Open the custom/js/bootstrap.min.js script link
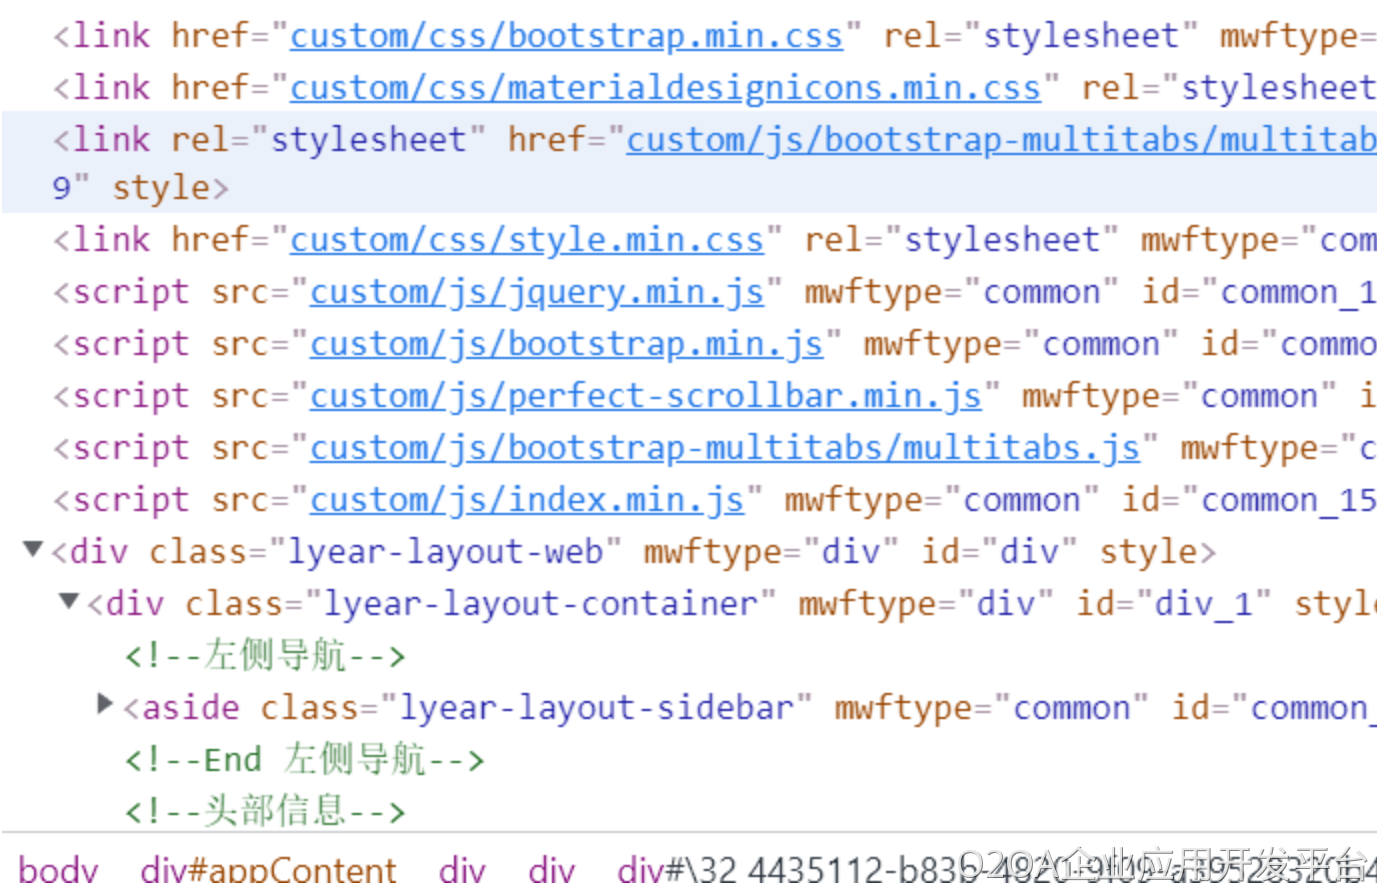Screen dimensions: 1377x891 click(x=566, y=344)
